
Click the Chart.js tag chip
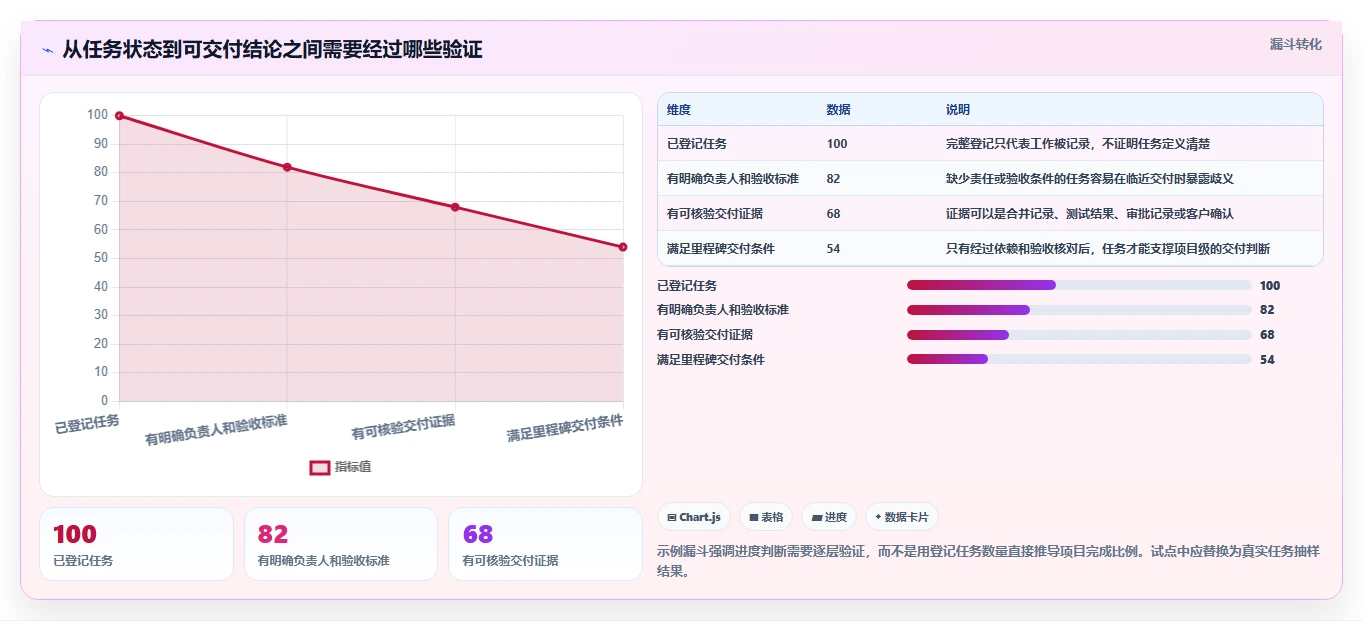(x=694, y=517)
